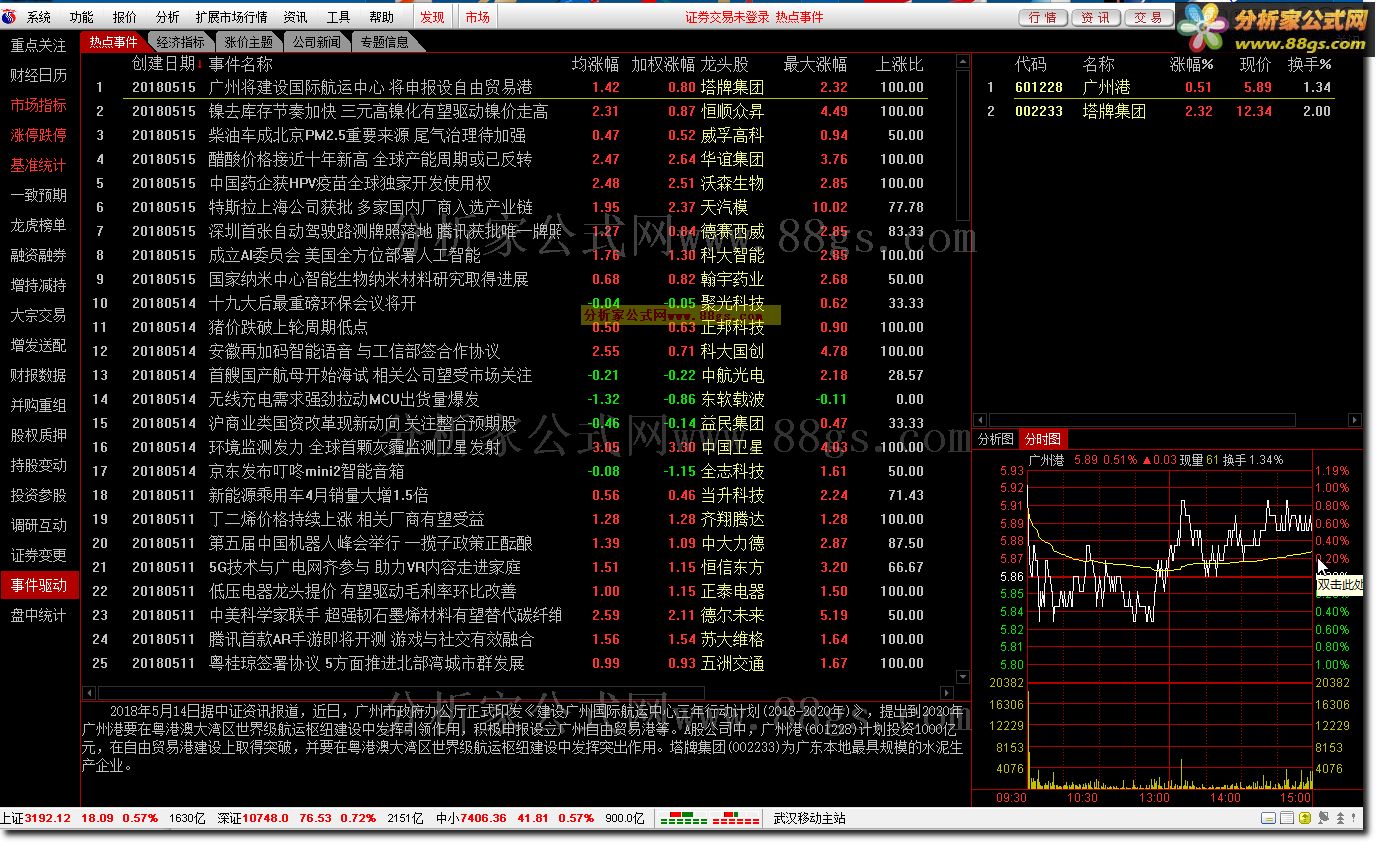Click the exclamation mark icon in status bar
This screenshot has width=1377, height=843.
pos(1353,818)
